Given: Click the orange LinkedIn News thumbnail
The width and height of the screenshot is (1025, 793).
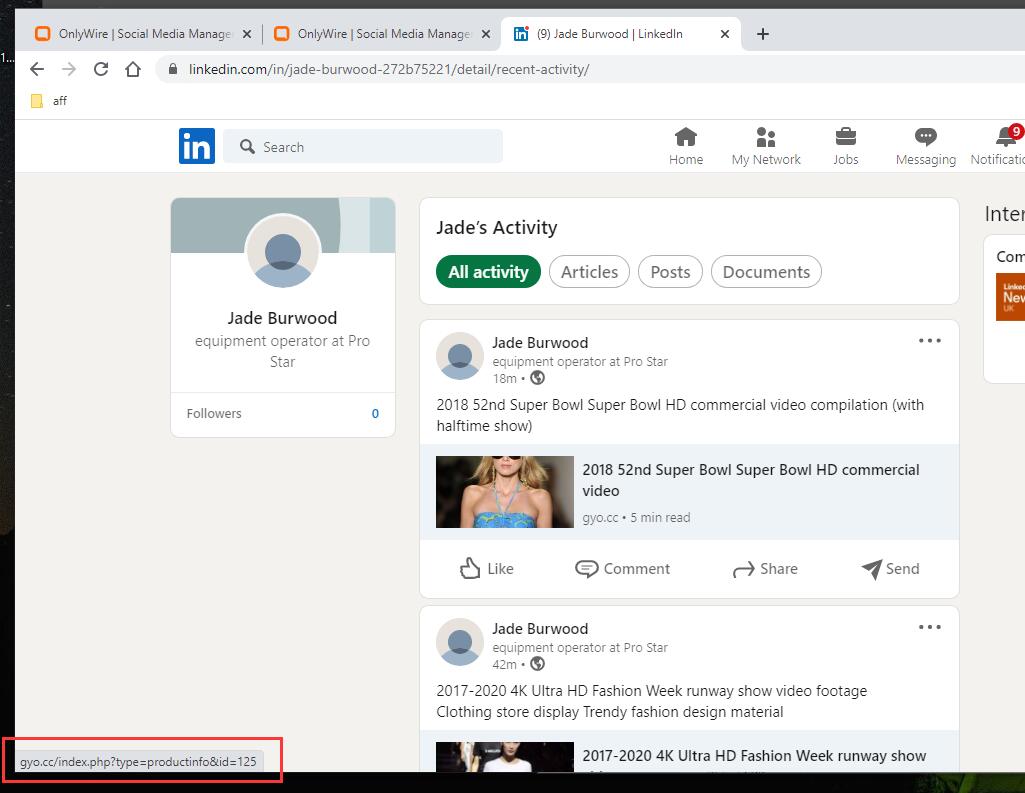Looking at the screenshot, I should click(x=1011, y=297).
